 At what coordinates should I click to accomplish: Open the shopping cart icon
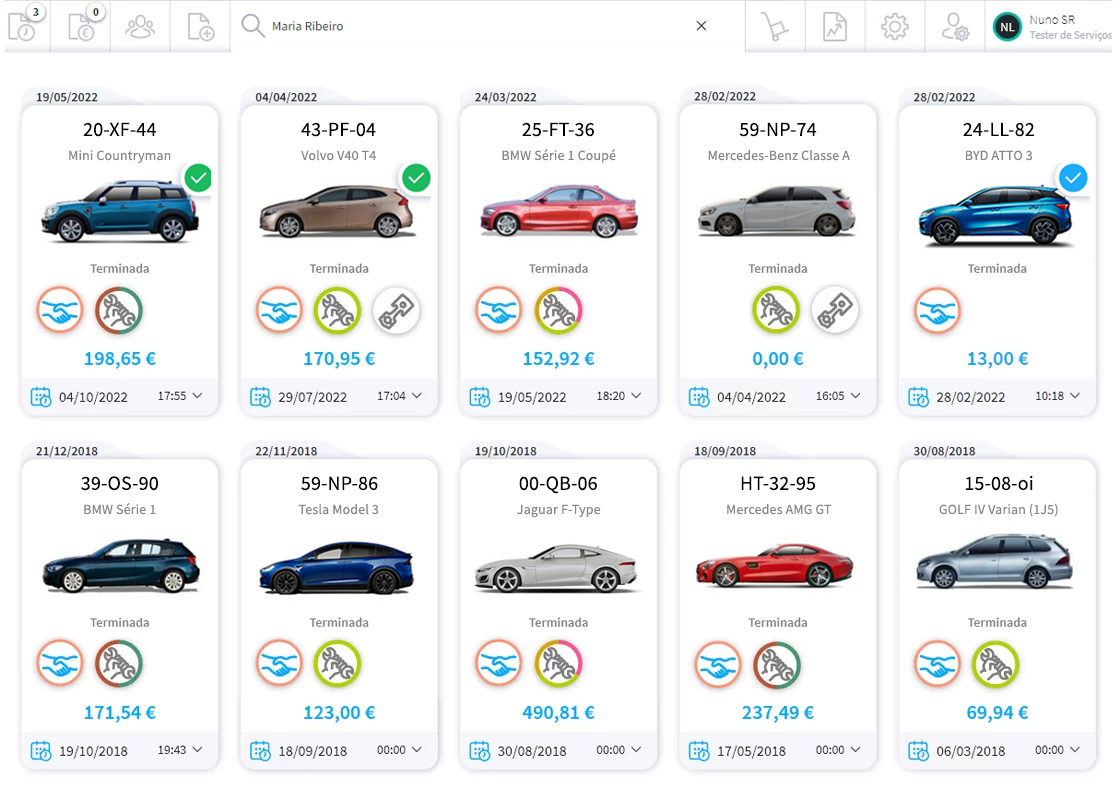[x=775, y=26]
